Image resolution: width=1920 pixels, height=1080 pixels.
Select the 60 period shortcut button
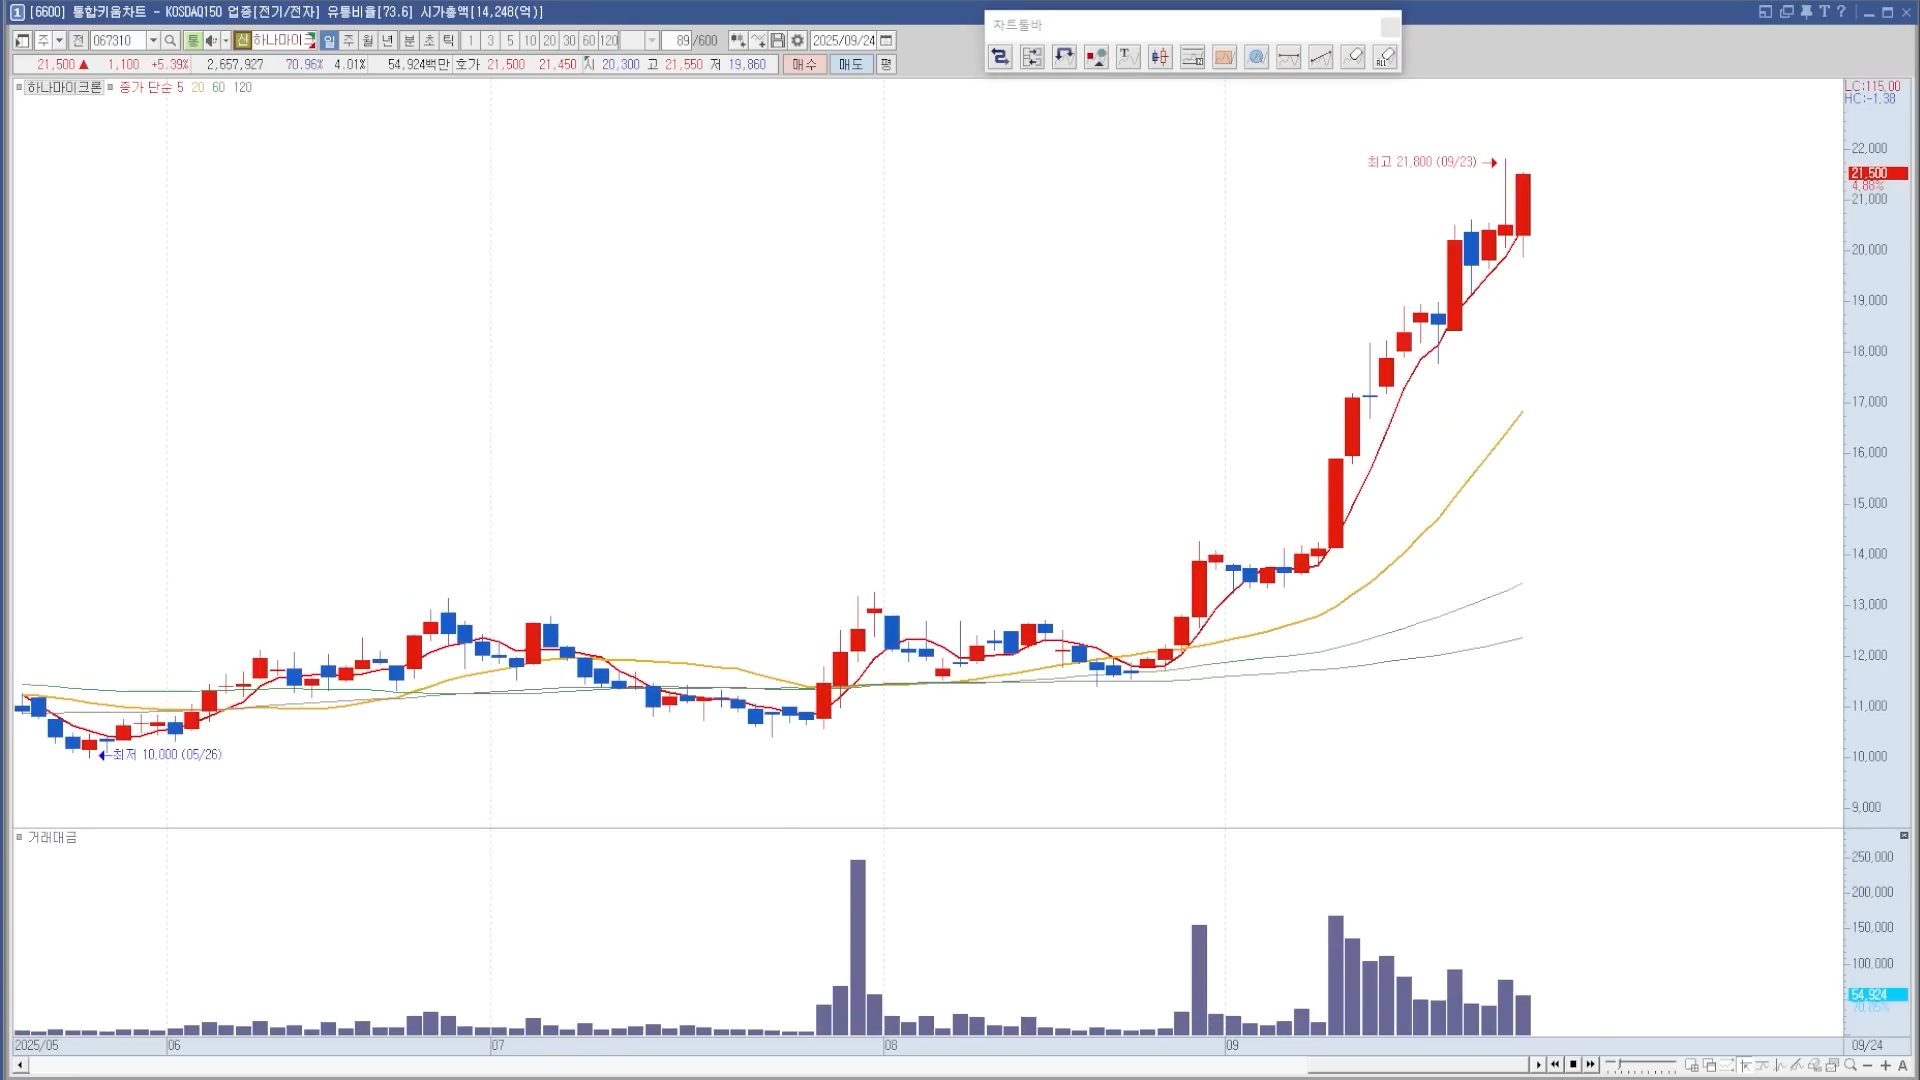(x=589, y=41)
